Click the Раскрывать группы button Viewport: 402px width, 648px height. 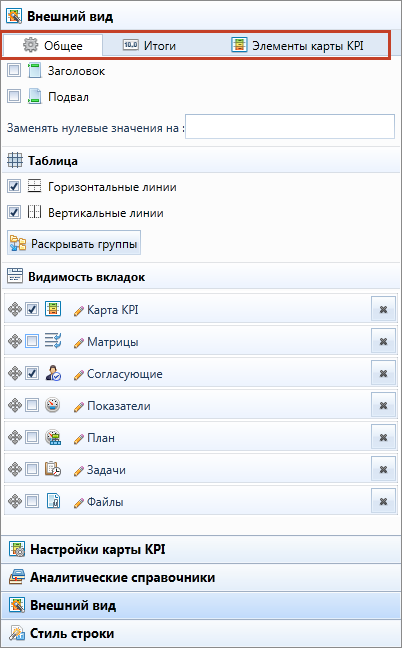coord(74,243)
